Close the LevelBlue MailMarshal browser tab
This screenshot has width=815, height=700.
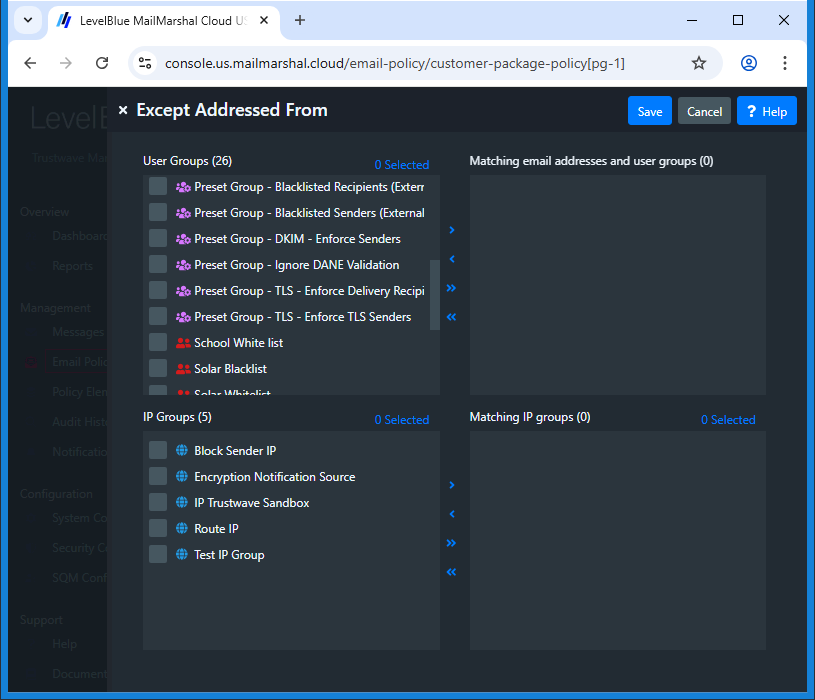(x=264, y=20)
